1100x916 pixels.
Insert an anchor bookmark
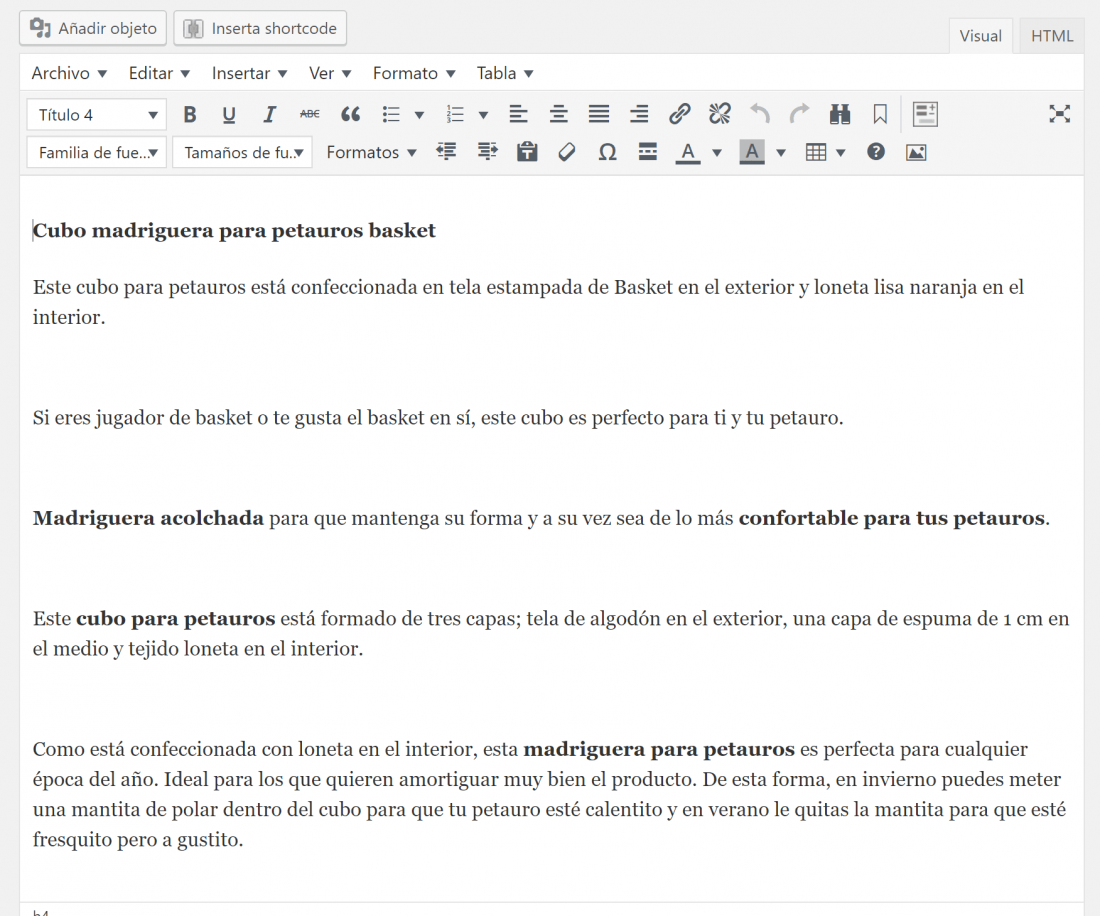(x=880, y=114)
